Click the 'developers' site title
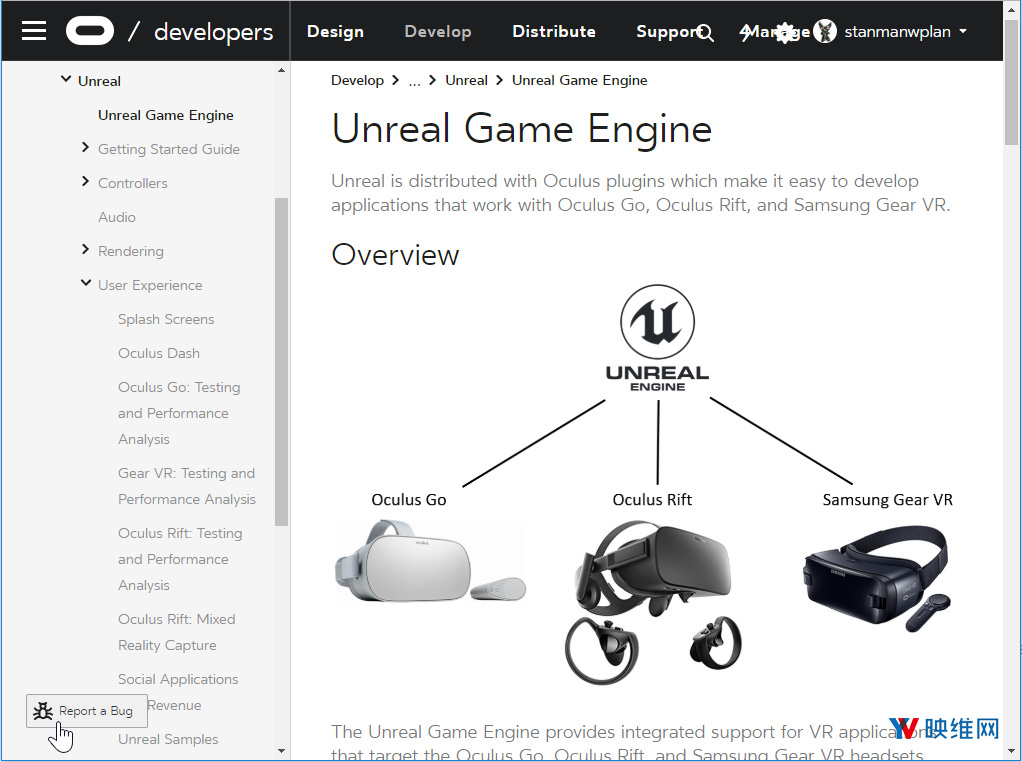The image size is (1022, 762). [x=214, y=32]
